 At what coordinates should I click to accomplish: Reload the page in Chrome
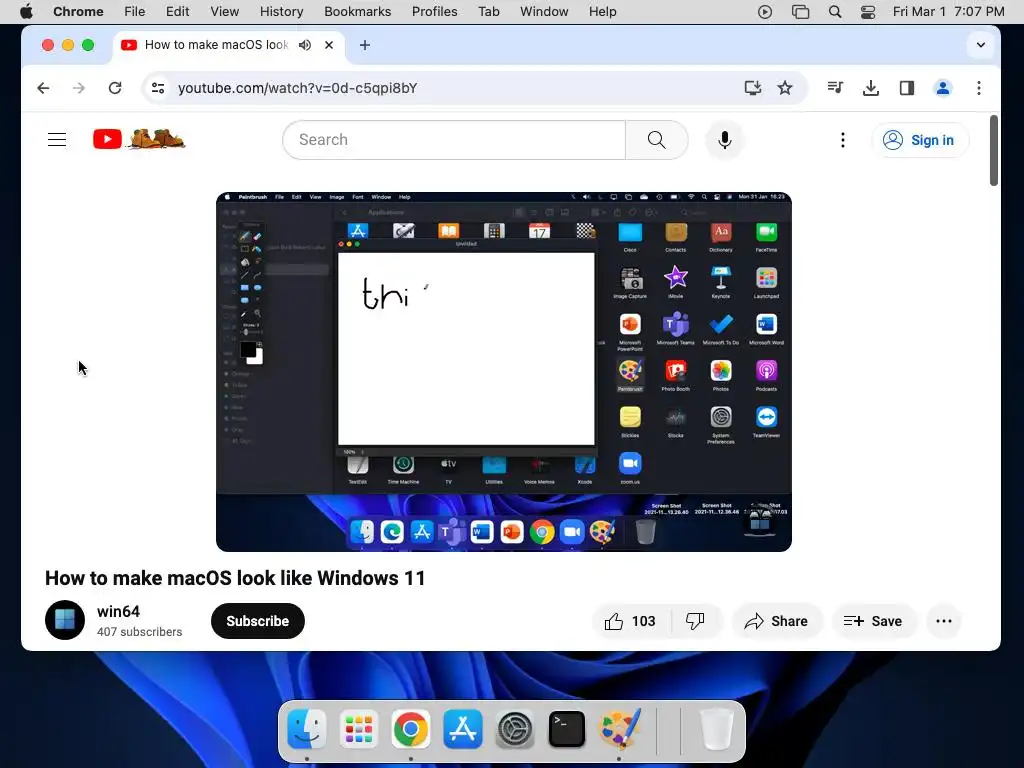click(x=115, y=88)
